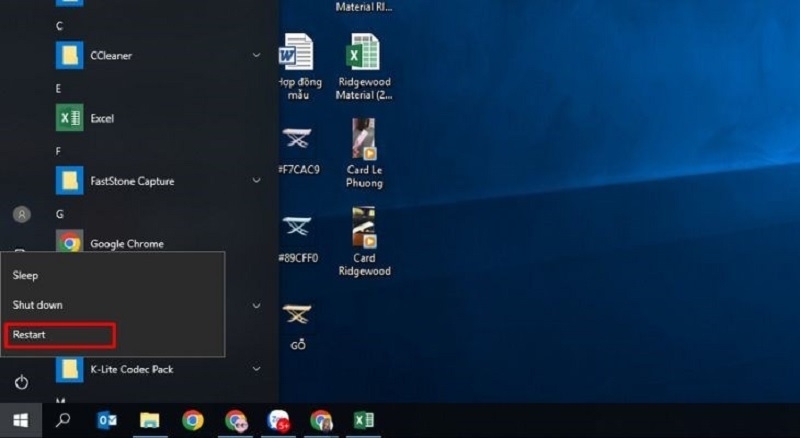Expand the FastStone Capture chevron
This screenshot has height=438, width=800.
tap(257, 180)
